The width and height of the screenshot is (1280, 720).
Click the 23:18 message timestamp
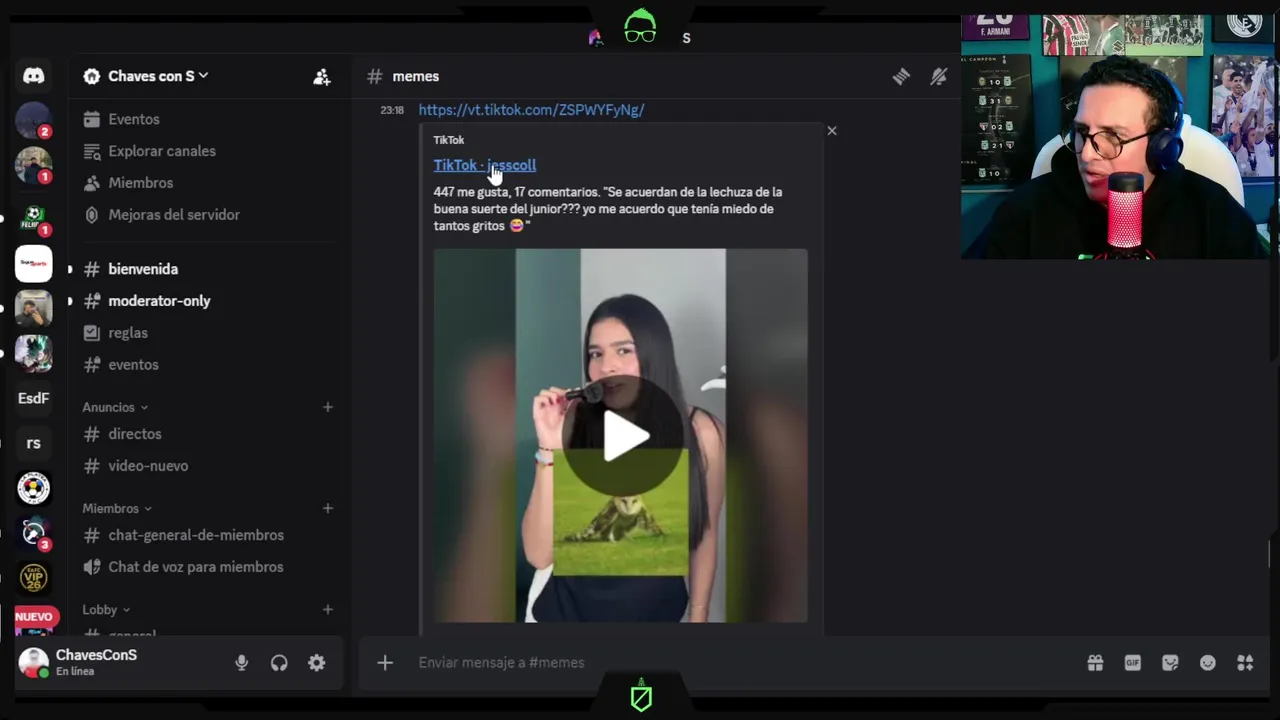click(392, 110)
